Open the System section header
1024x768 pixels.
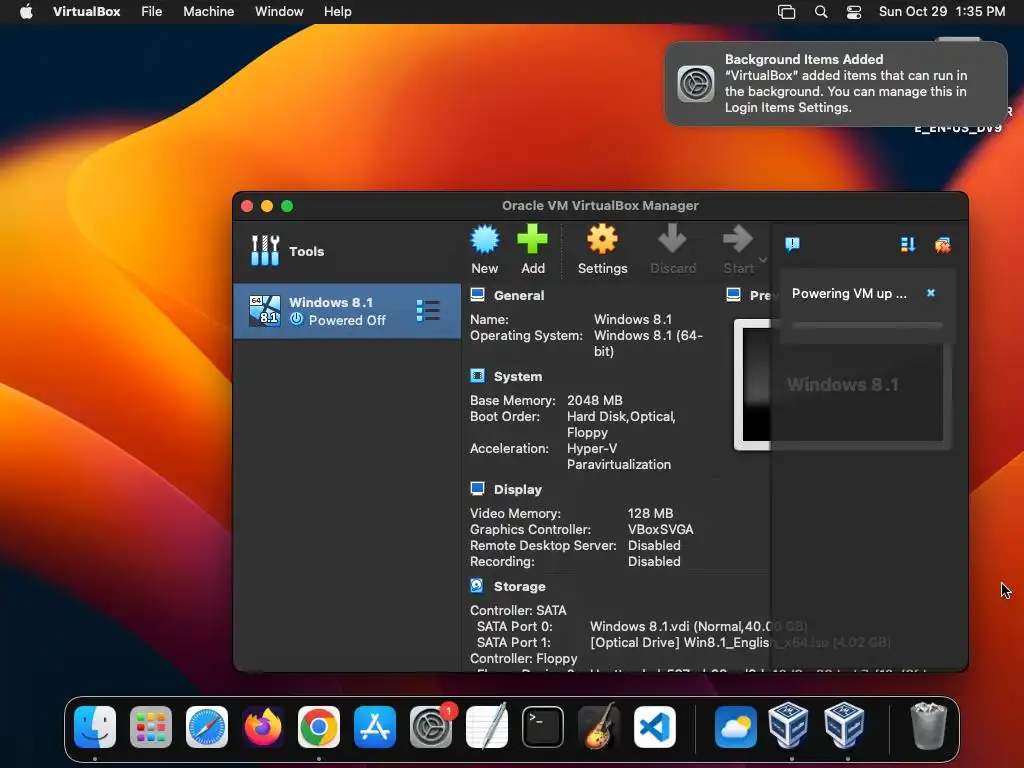coord(518,377)
